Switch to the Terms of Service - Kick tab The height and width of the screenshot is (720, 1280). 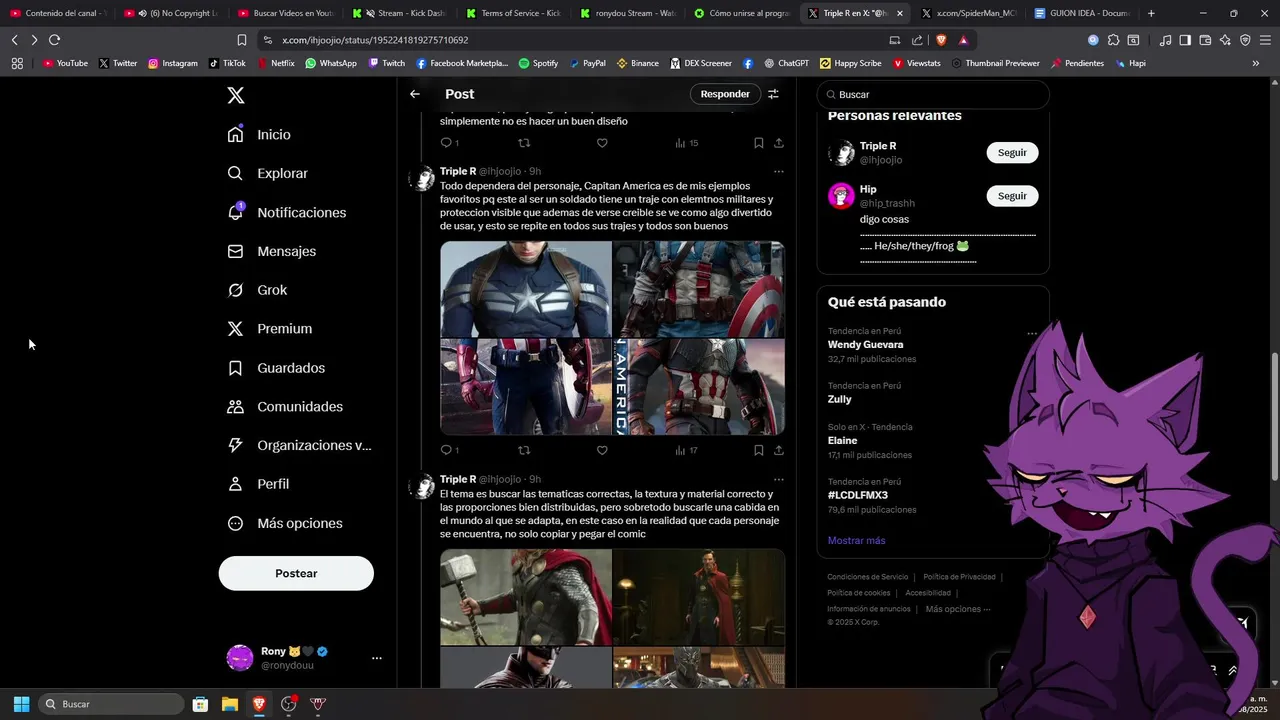[512, 13]
